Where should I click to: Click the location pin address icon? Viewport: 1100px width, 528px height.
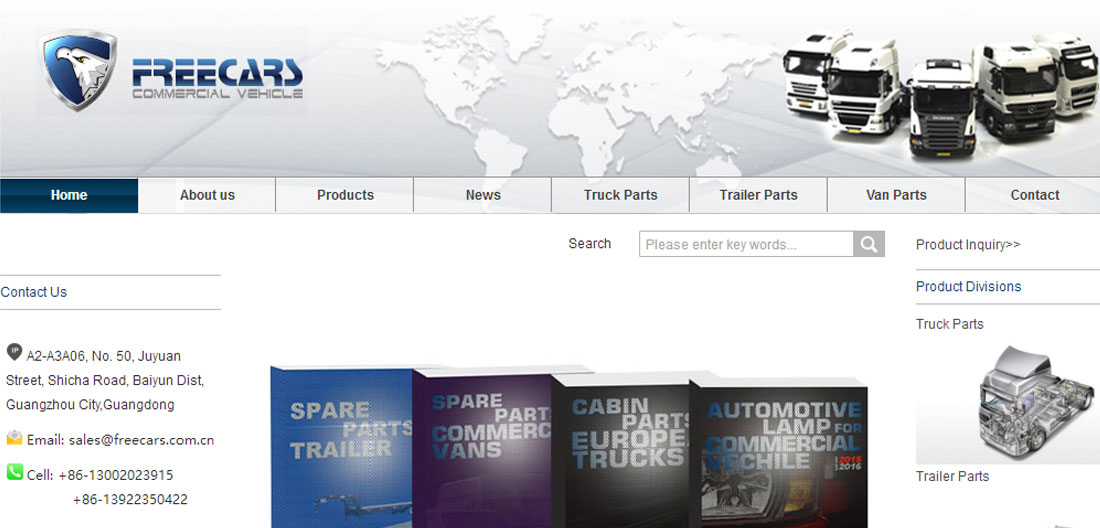click(x=14, y=352)
